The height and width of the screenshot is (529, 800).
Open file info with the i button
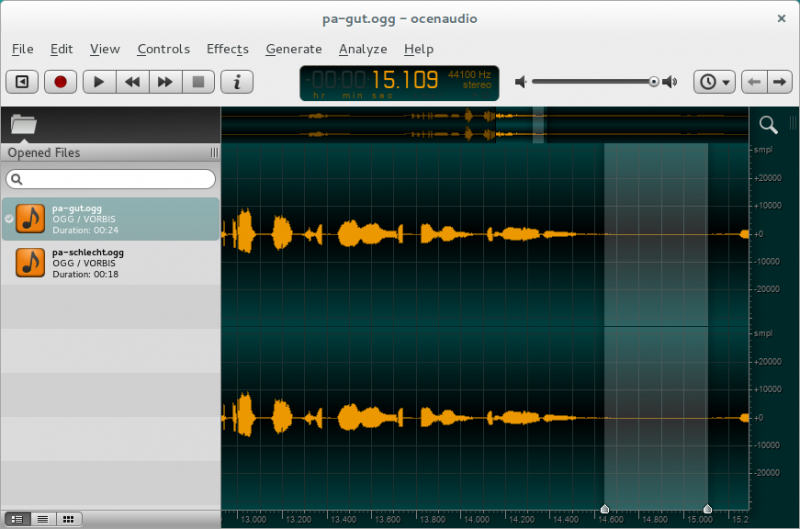[x=237, y=82]
